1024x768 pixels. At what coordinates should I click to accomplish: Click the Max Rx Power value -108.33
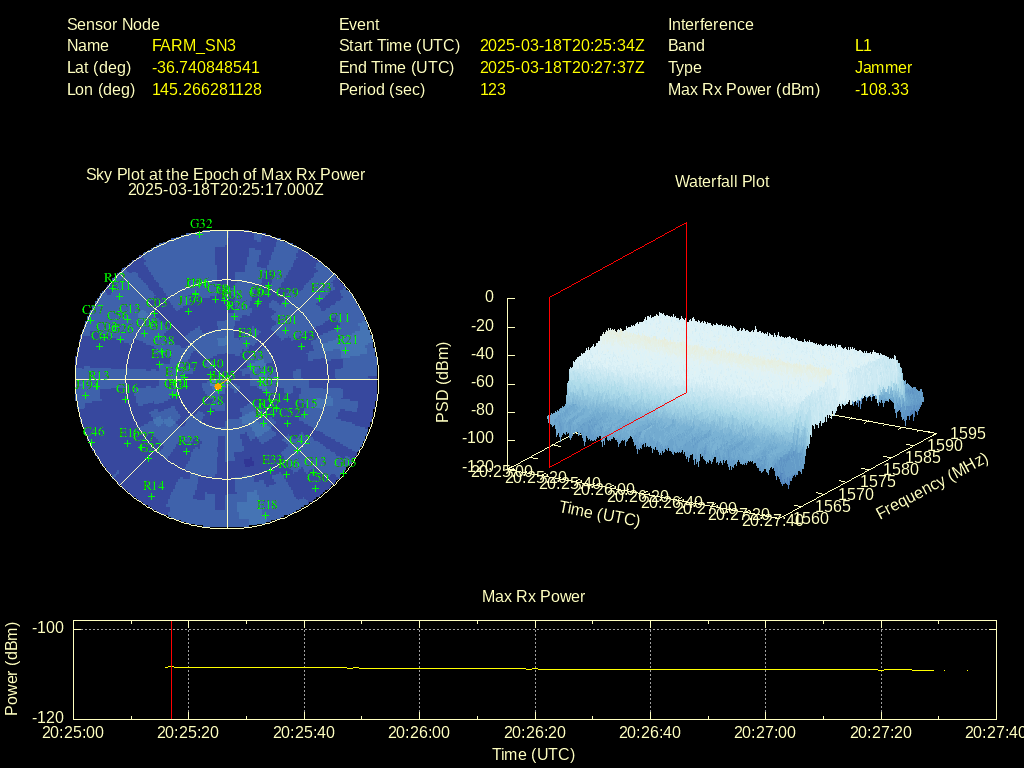coord(881,90)
